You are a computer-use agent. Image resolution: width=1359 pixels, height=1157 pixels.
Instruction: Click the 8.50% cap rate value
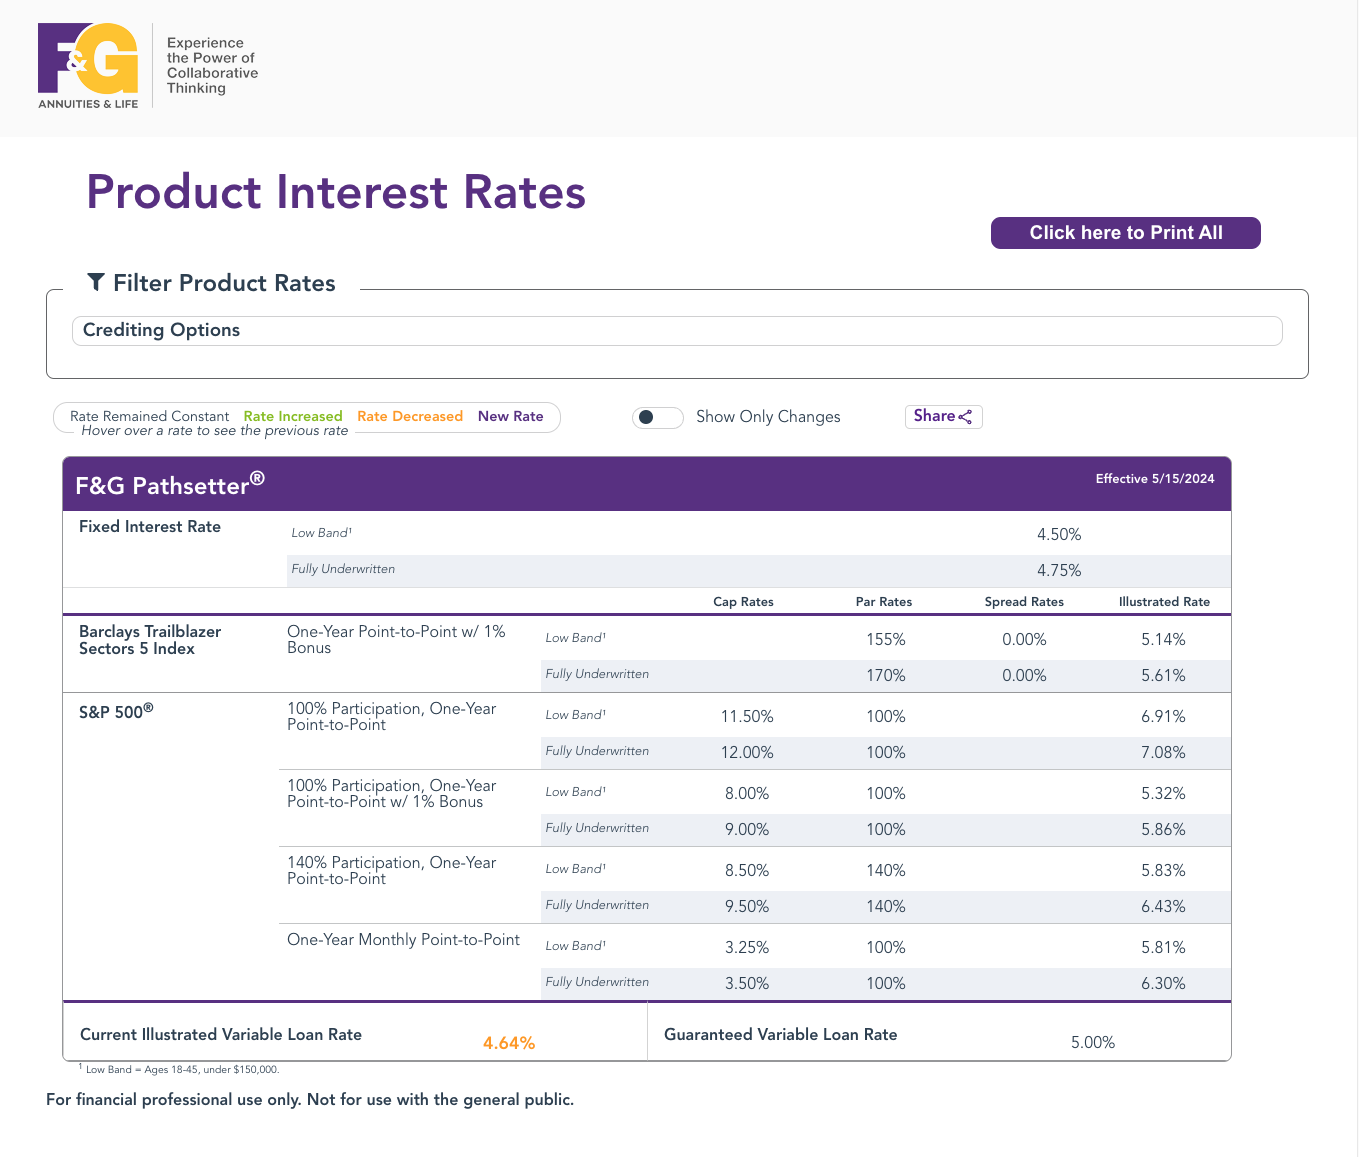[747, 871]
